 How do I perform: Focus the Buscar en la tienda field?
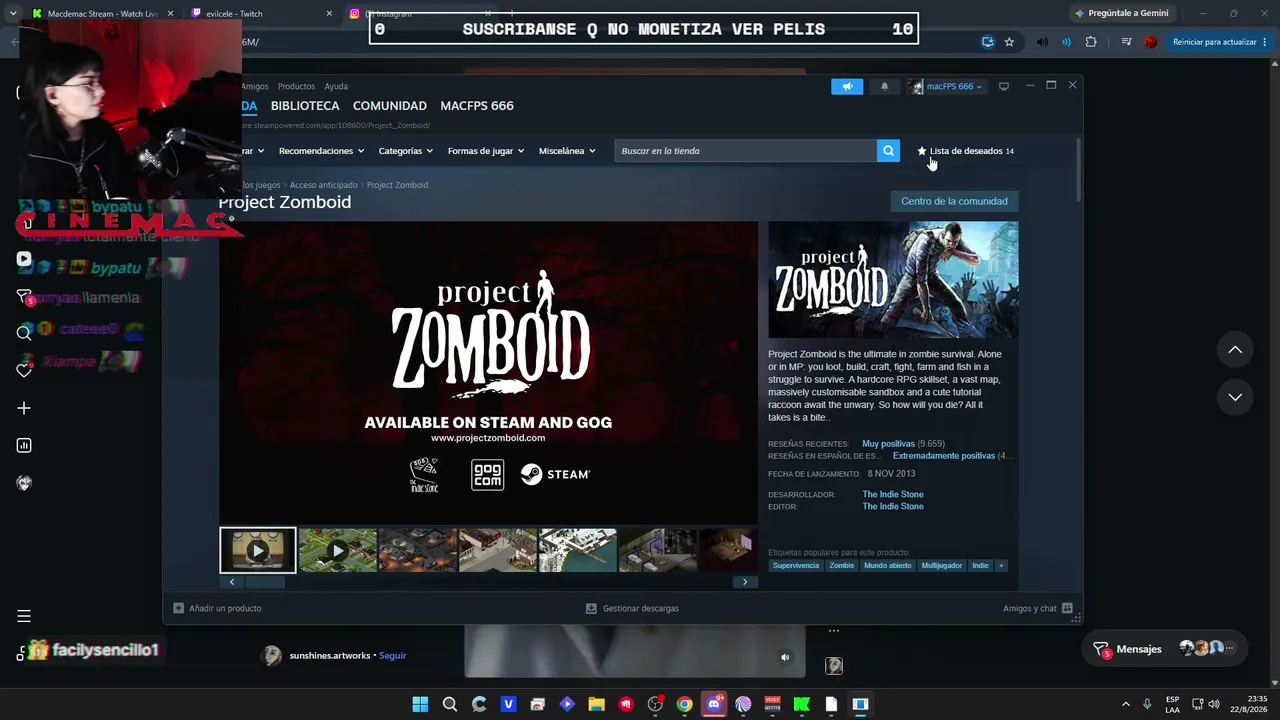point(745,151)
